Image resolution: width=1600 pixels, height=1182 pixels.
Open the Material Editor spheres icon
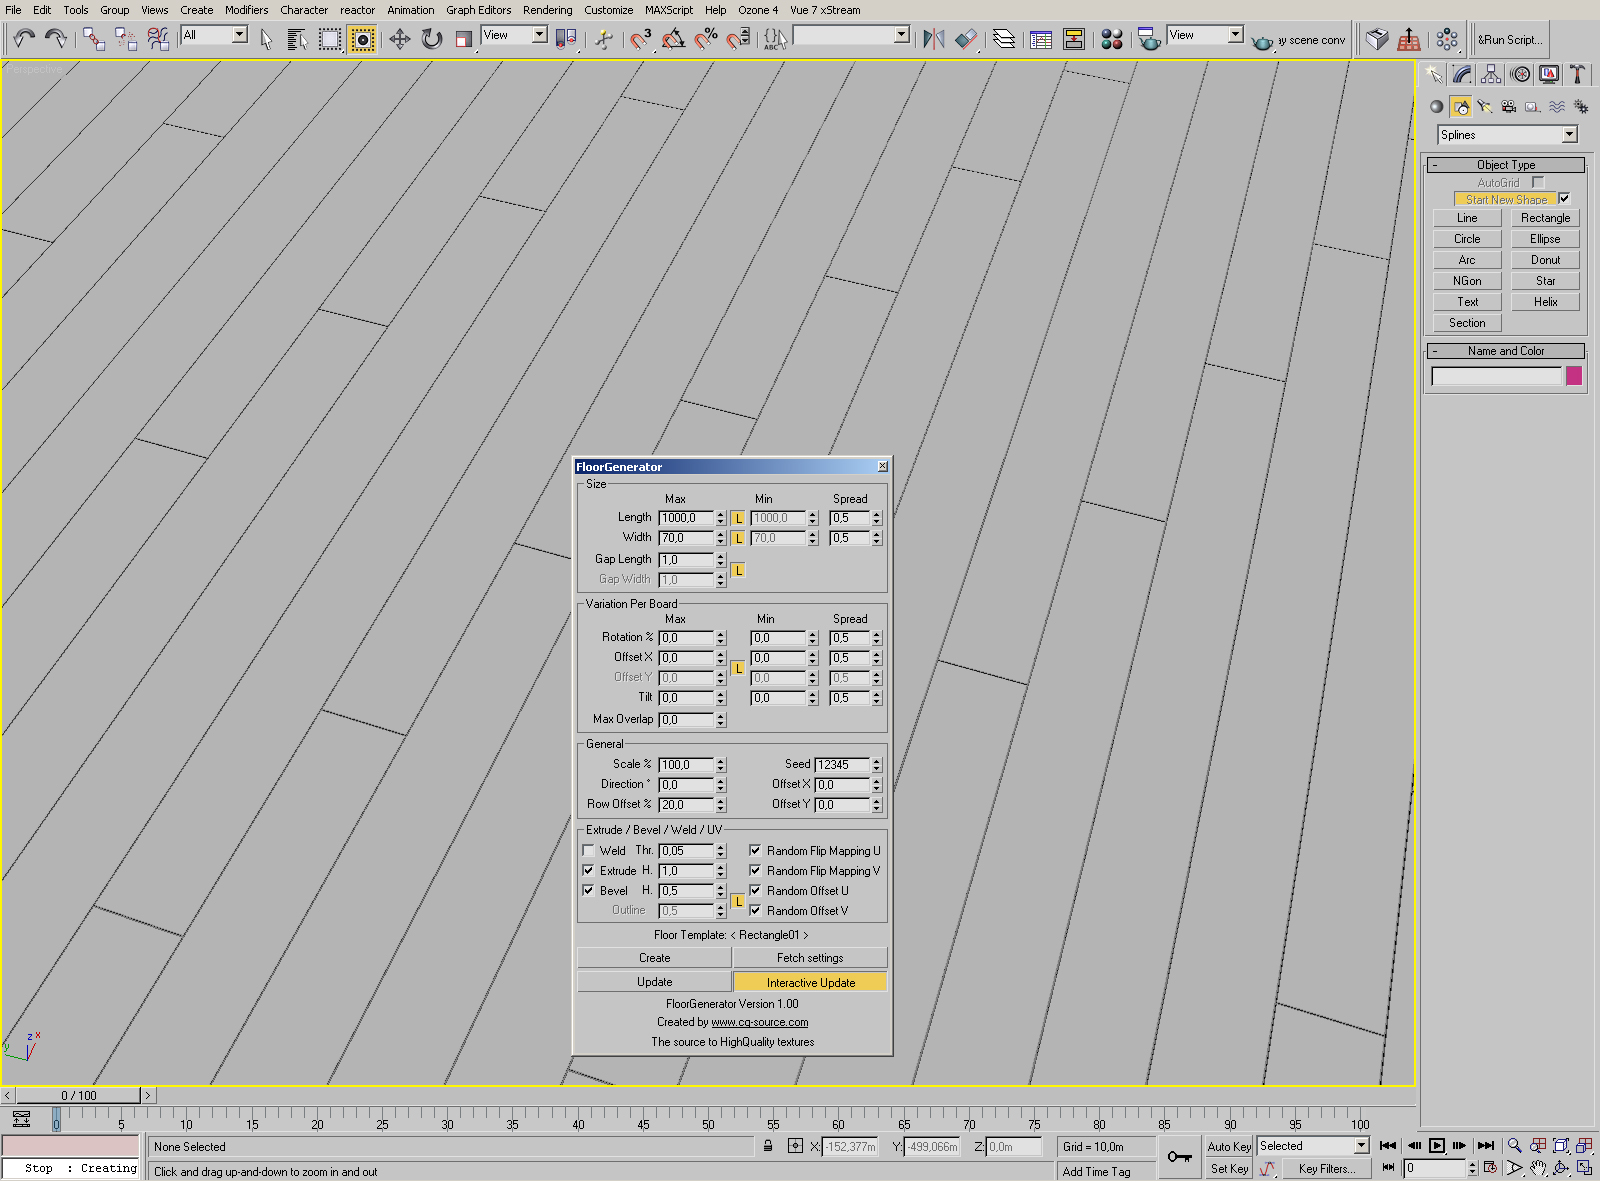(x=1111, y=39)
